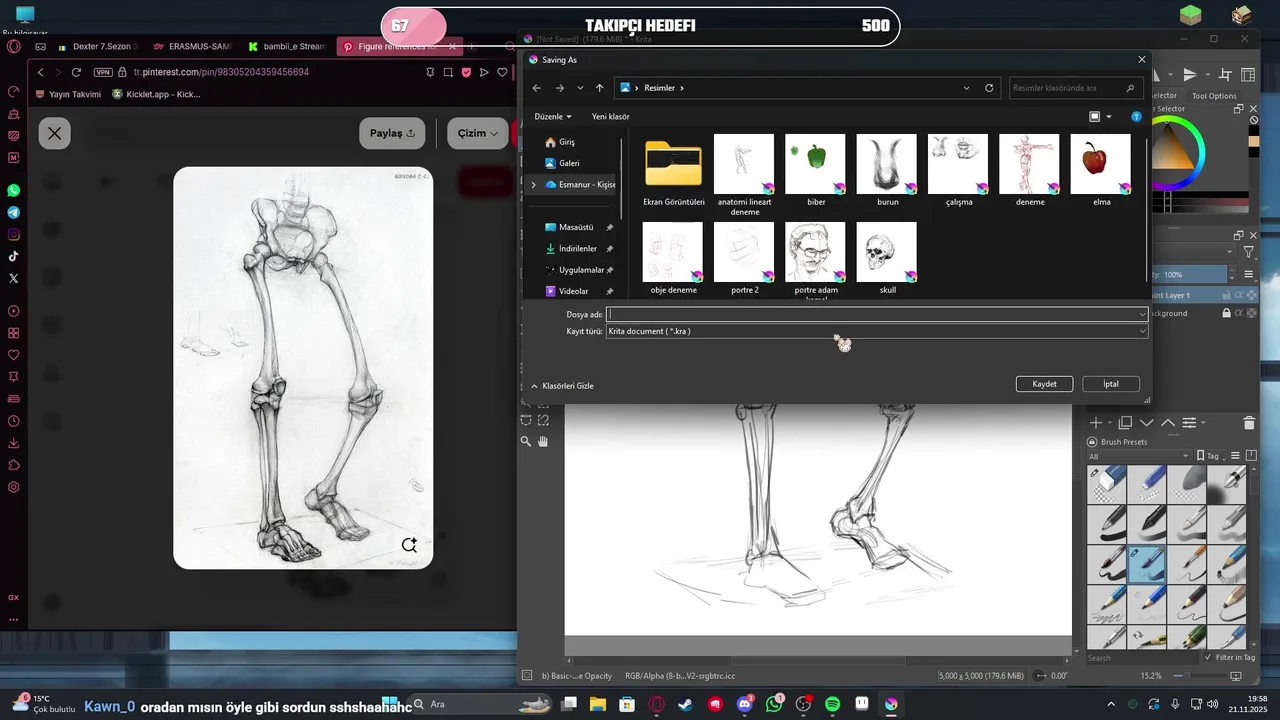
Task: Open Spotify from the taskbar
Action: click(832, 704)
